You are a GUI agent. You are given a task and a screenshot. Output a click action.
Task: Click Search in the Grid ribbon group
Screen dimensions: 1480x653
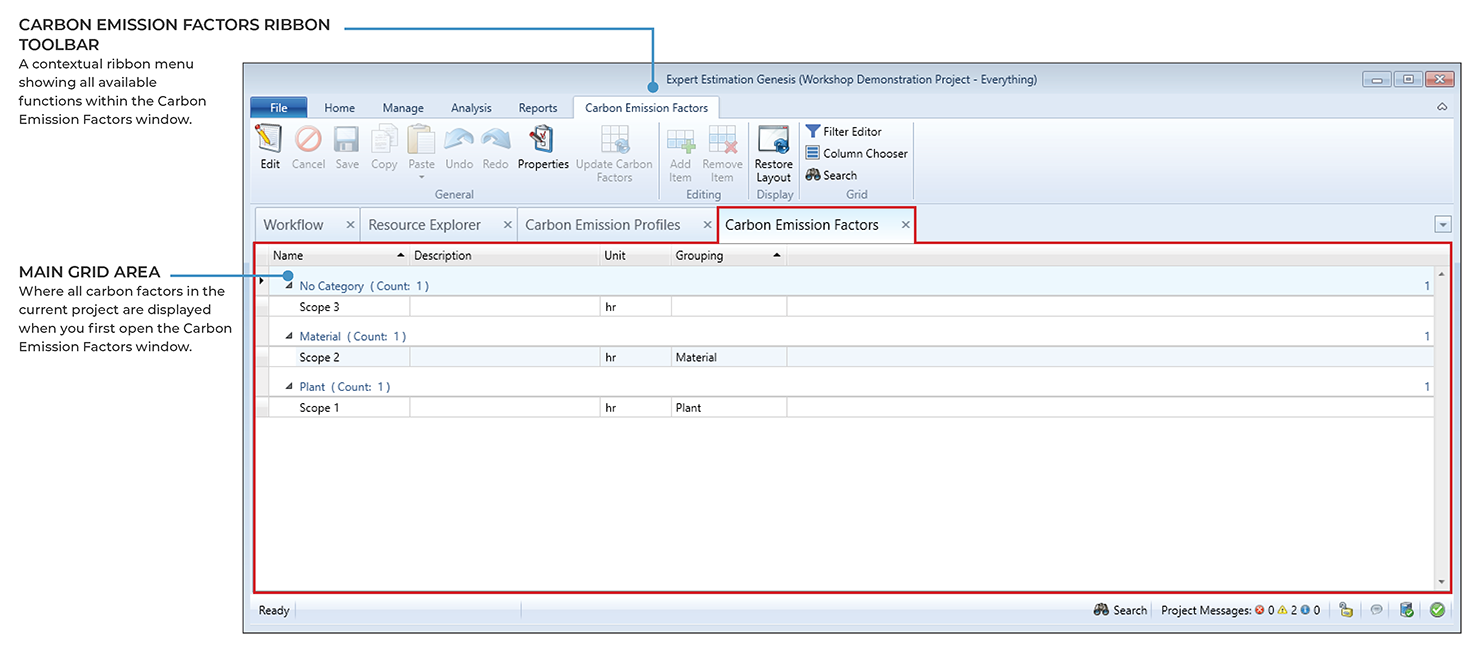click(x=831, y=175)
